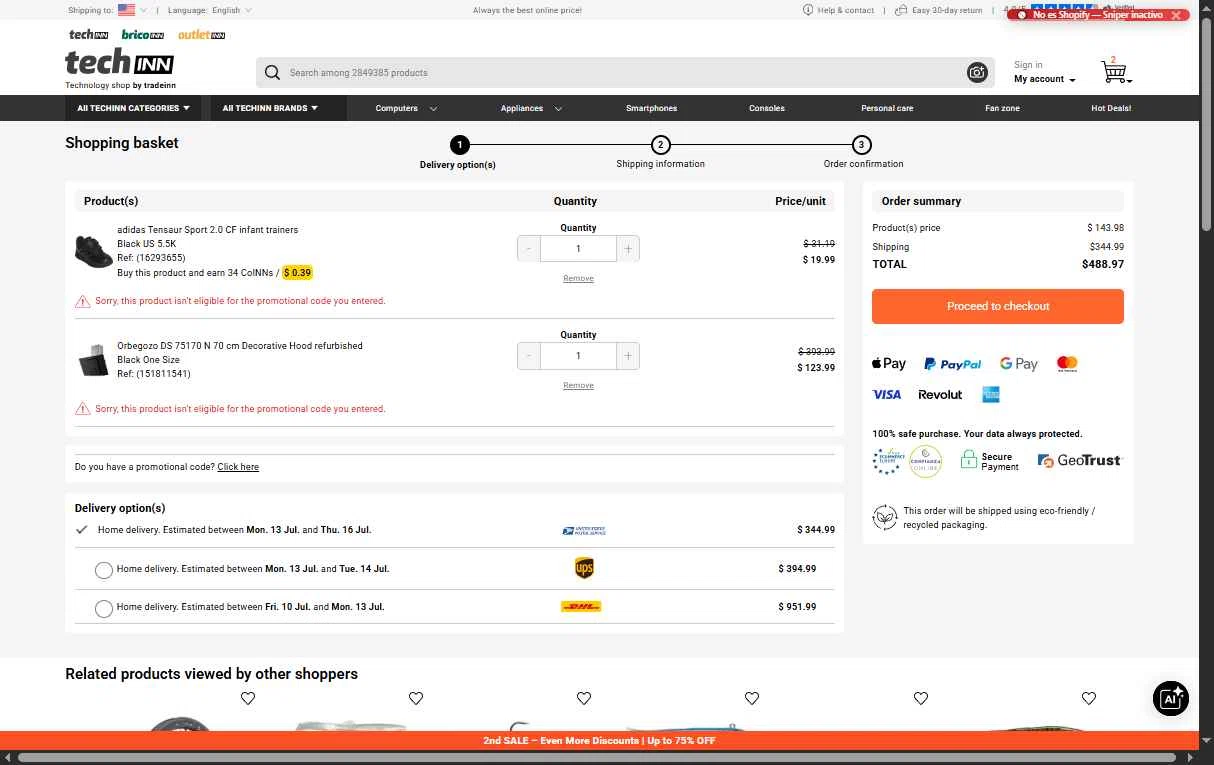Click the US flag shipping icon
The image size is (1214, 765).
click(126, 10)
